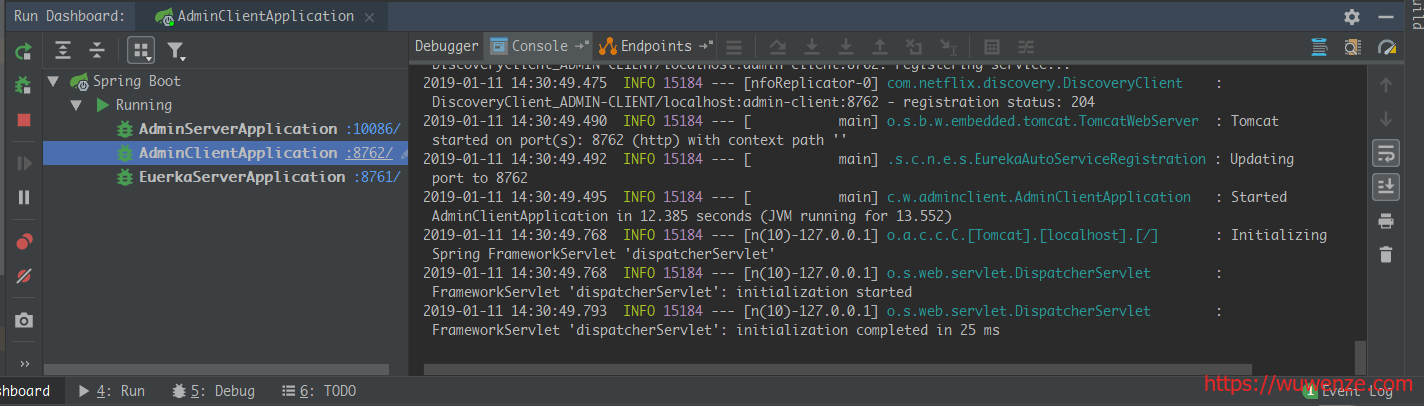Click the memory view magnifier icon

click(1353, 46)
